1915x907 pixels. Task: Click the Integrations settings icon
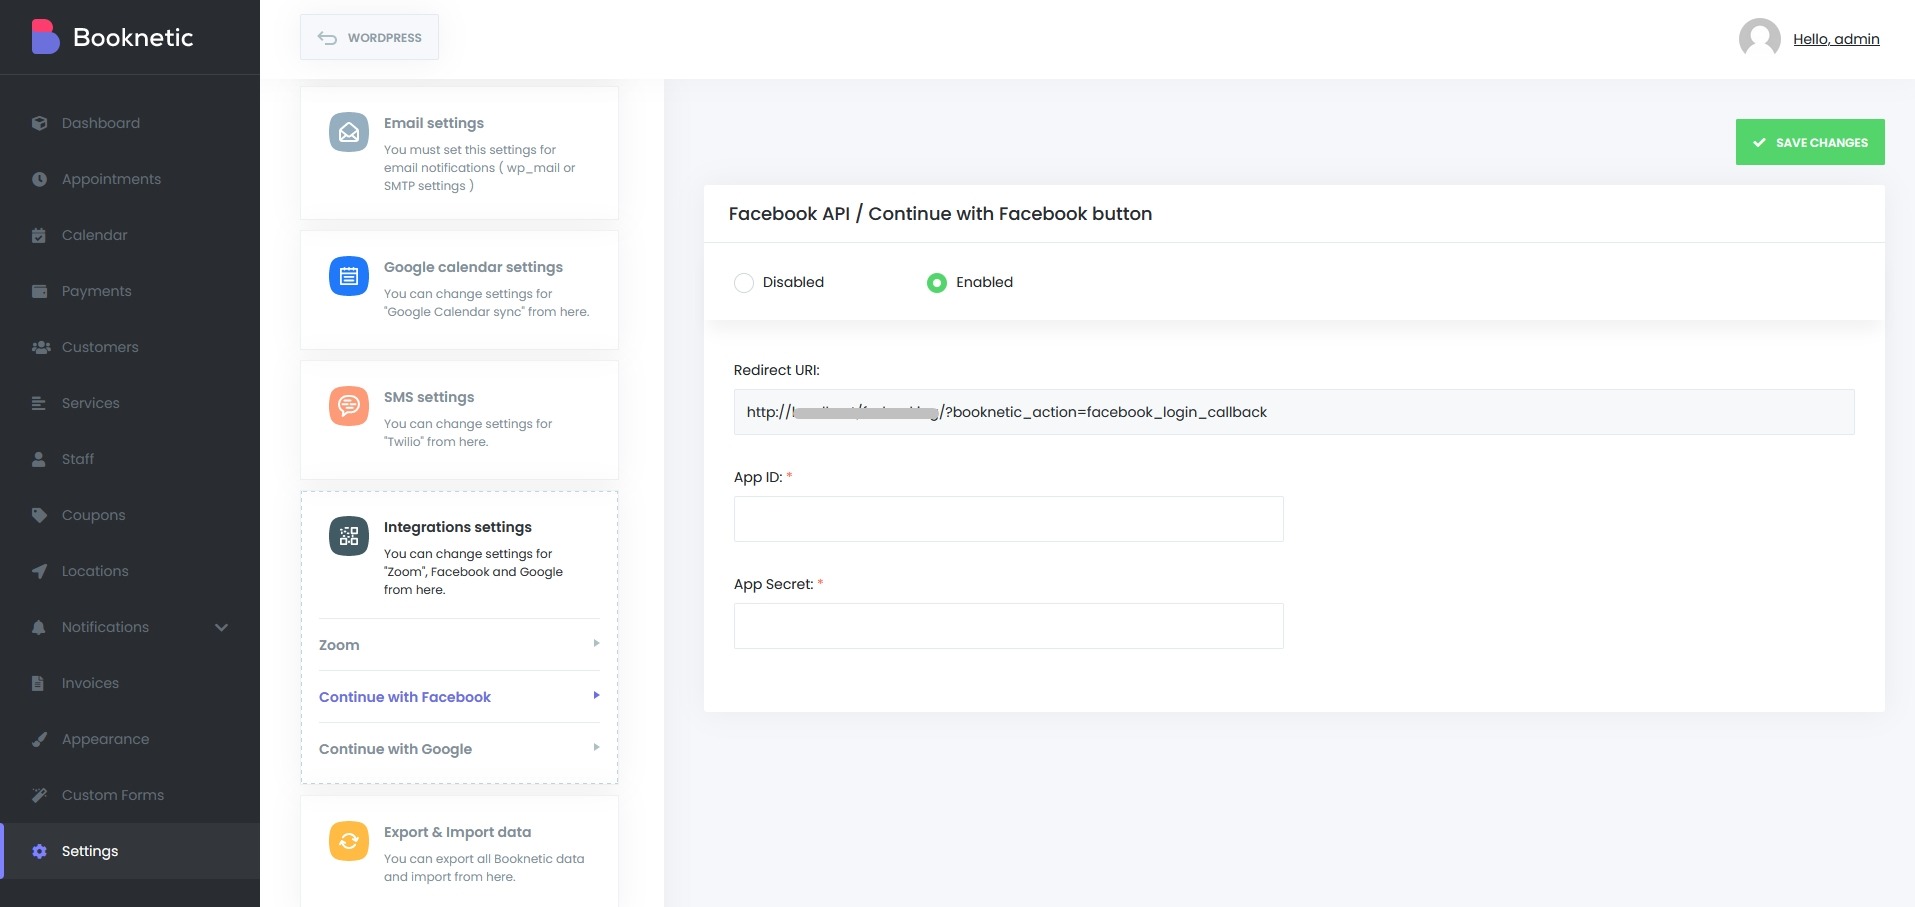[349, 536]
